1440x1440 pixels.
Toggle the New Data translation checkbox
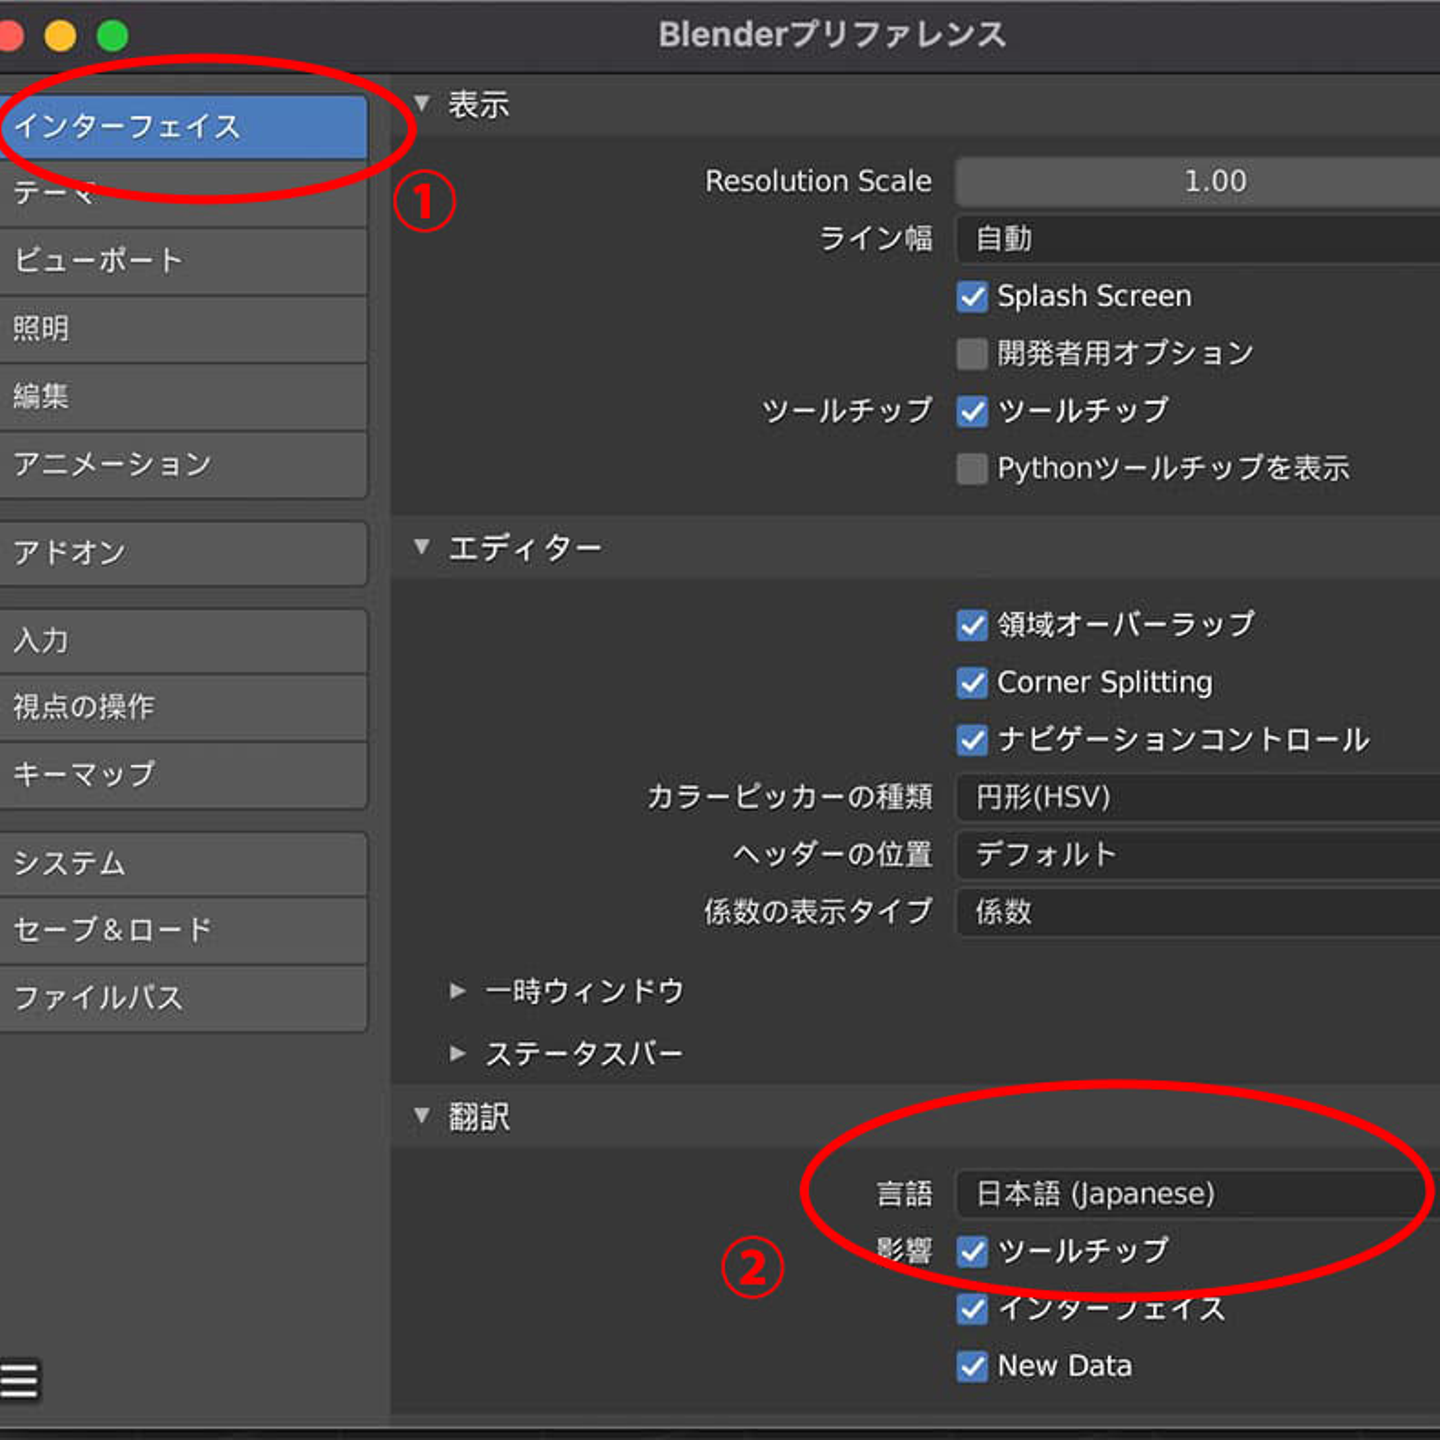coord(972,1366)
